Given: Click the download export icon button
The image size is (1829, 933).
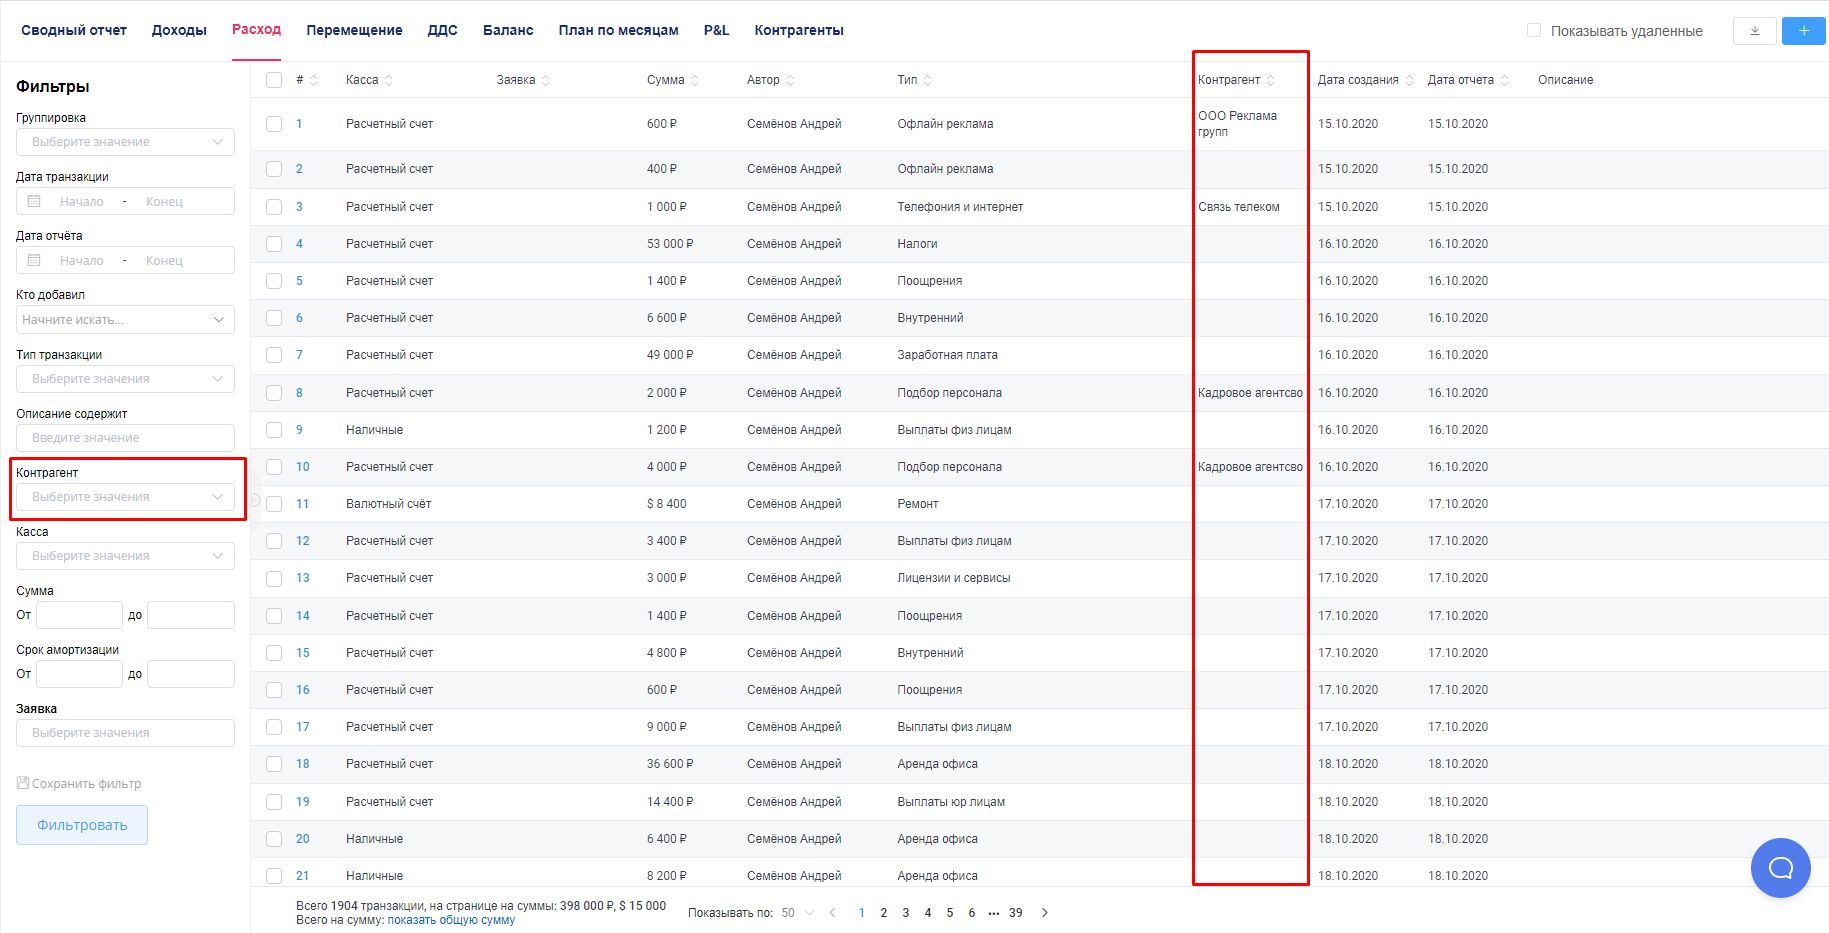Looking at the screenshot, I should click(x=1754, y=31).
